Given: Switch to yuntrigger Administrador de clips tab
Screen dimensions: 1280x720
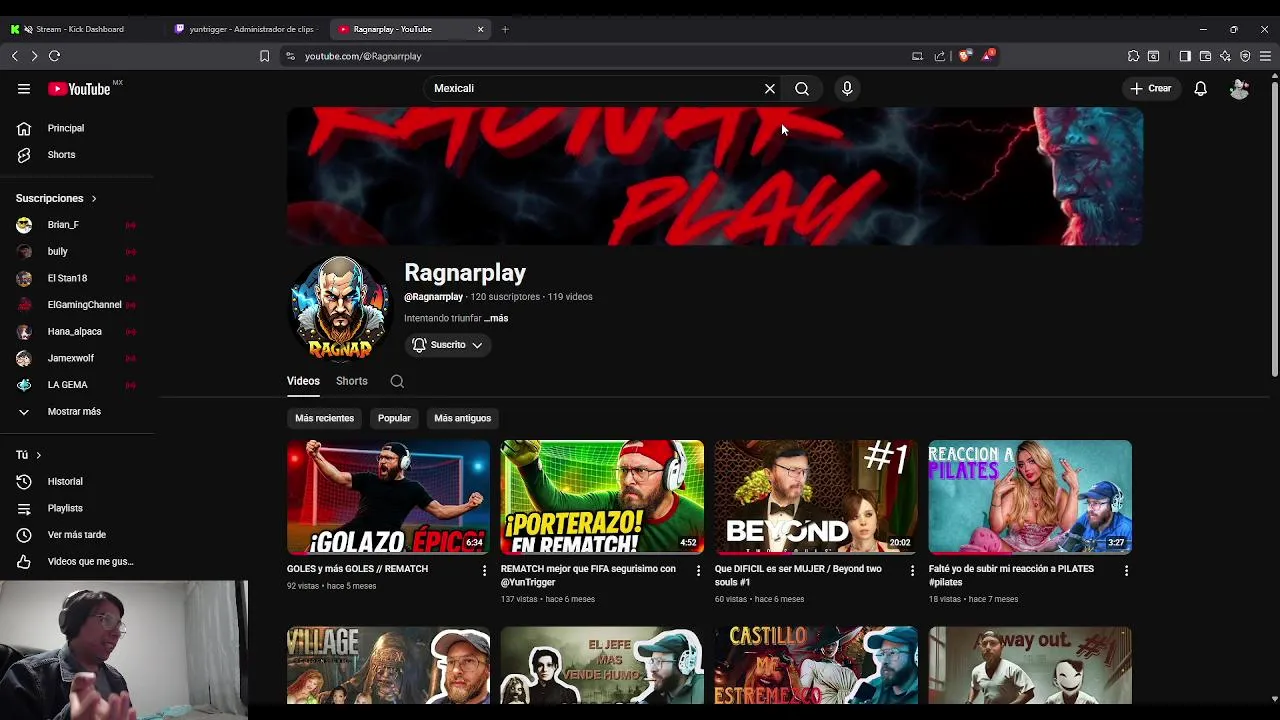Looking at the screenshot, I should (x=245, y=29).
